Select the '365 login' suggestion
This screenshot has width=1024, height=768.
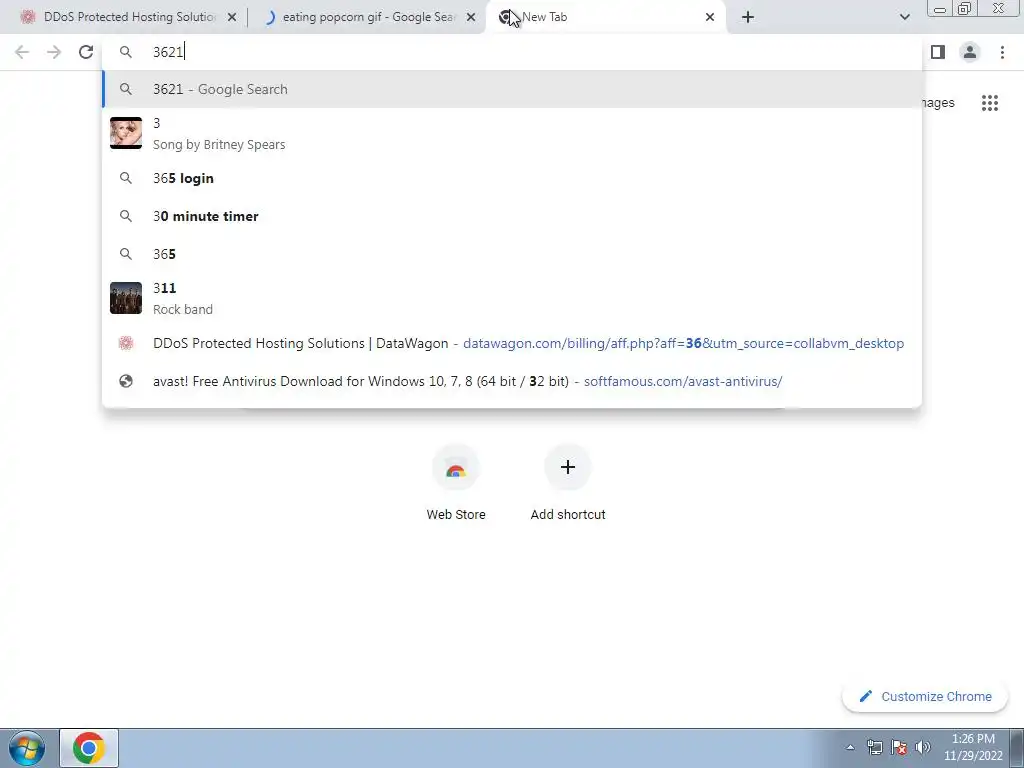click(x=513, y=178)
